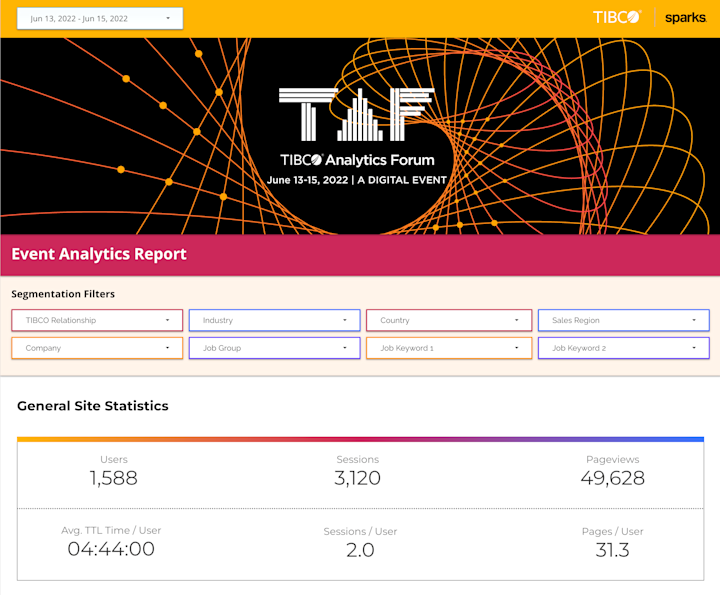This screenshot has width=720, height=595.
Task: Open the TIBCO Relationship filter dropdown
Action: pyautogui.click(x=97, y=320)
